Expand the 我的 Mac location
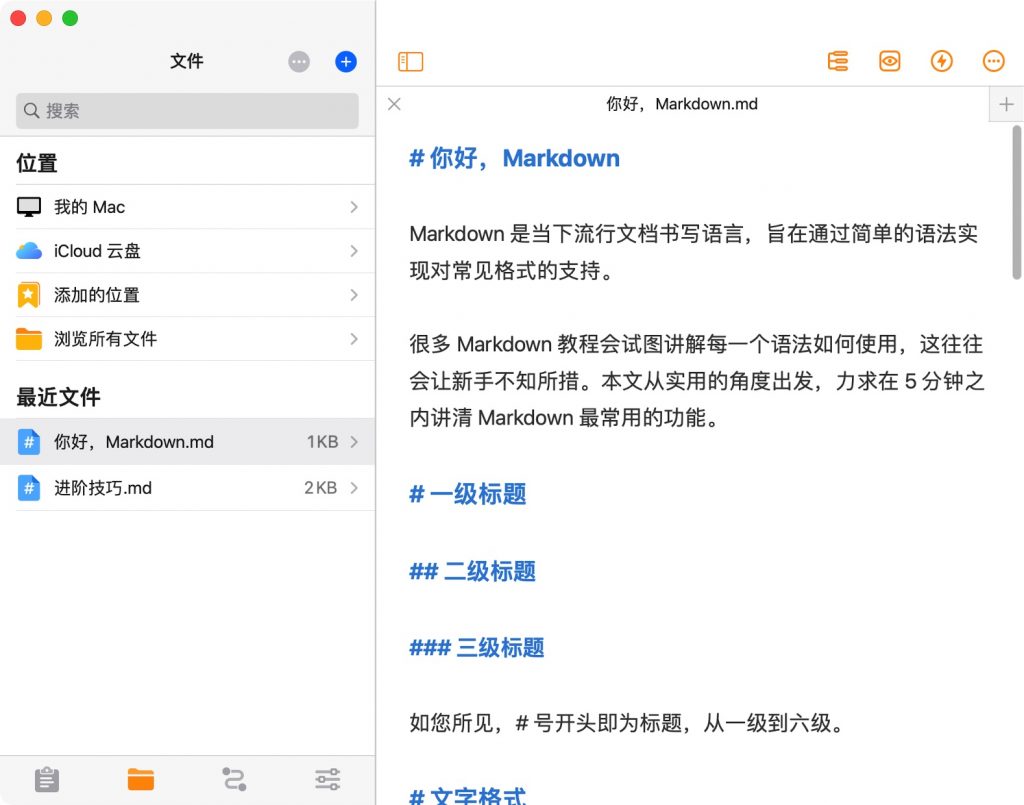1024x805 pixels. pos(187,207)
